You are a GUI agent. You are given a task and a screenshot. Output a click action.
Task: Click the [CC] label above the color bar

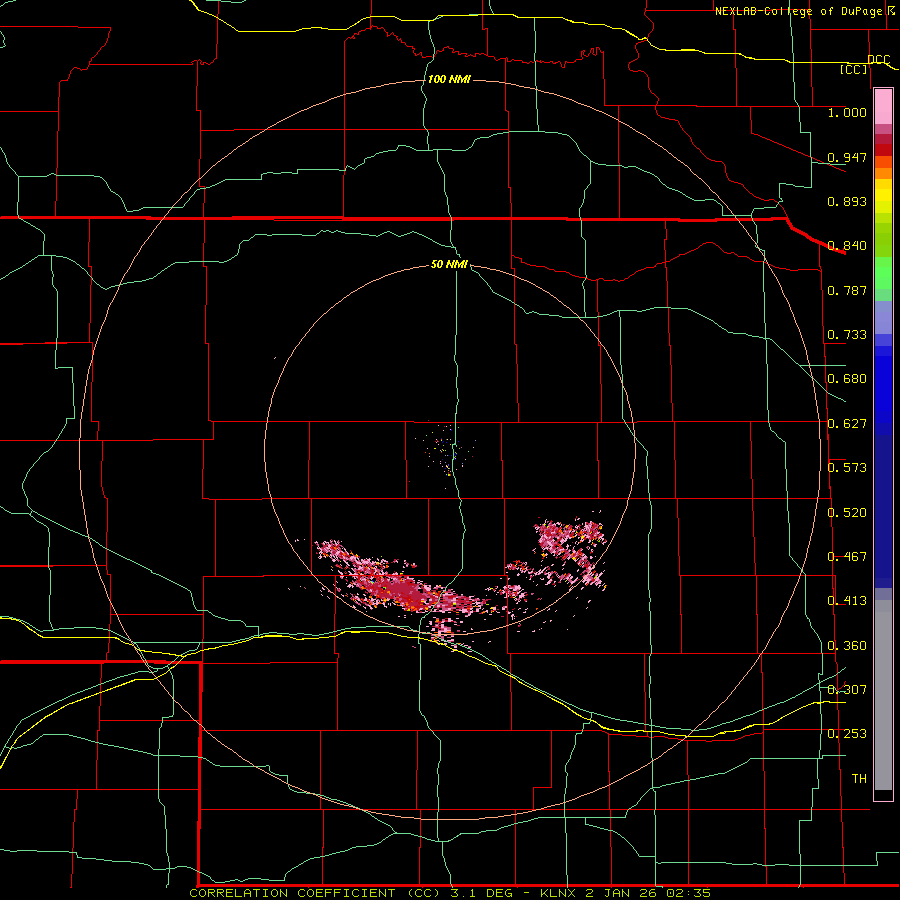pos(854,69)
